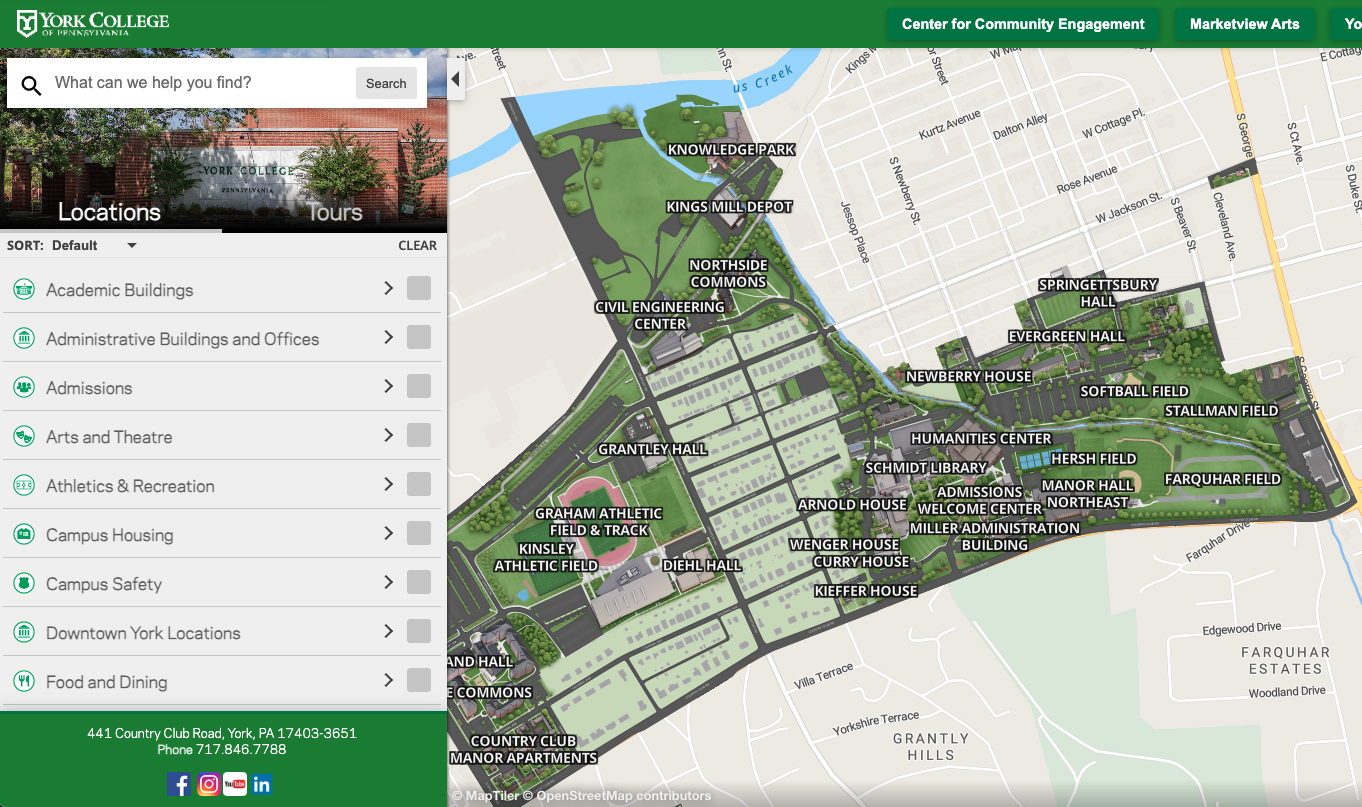Expand the Downtown York Locations chevron
Viewport: 1362px width, 807px height.
click(388, 631)
